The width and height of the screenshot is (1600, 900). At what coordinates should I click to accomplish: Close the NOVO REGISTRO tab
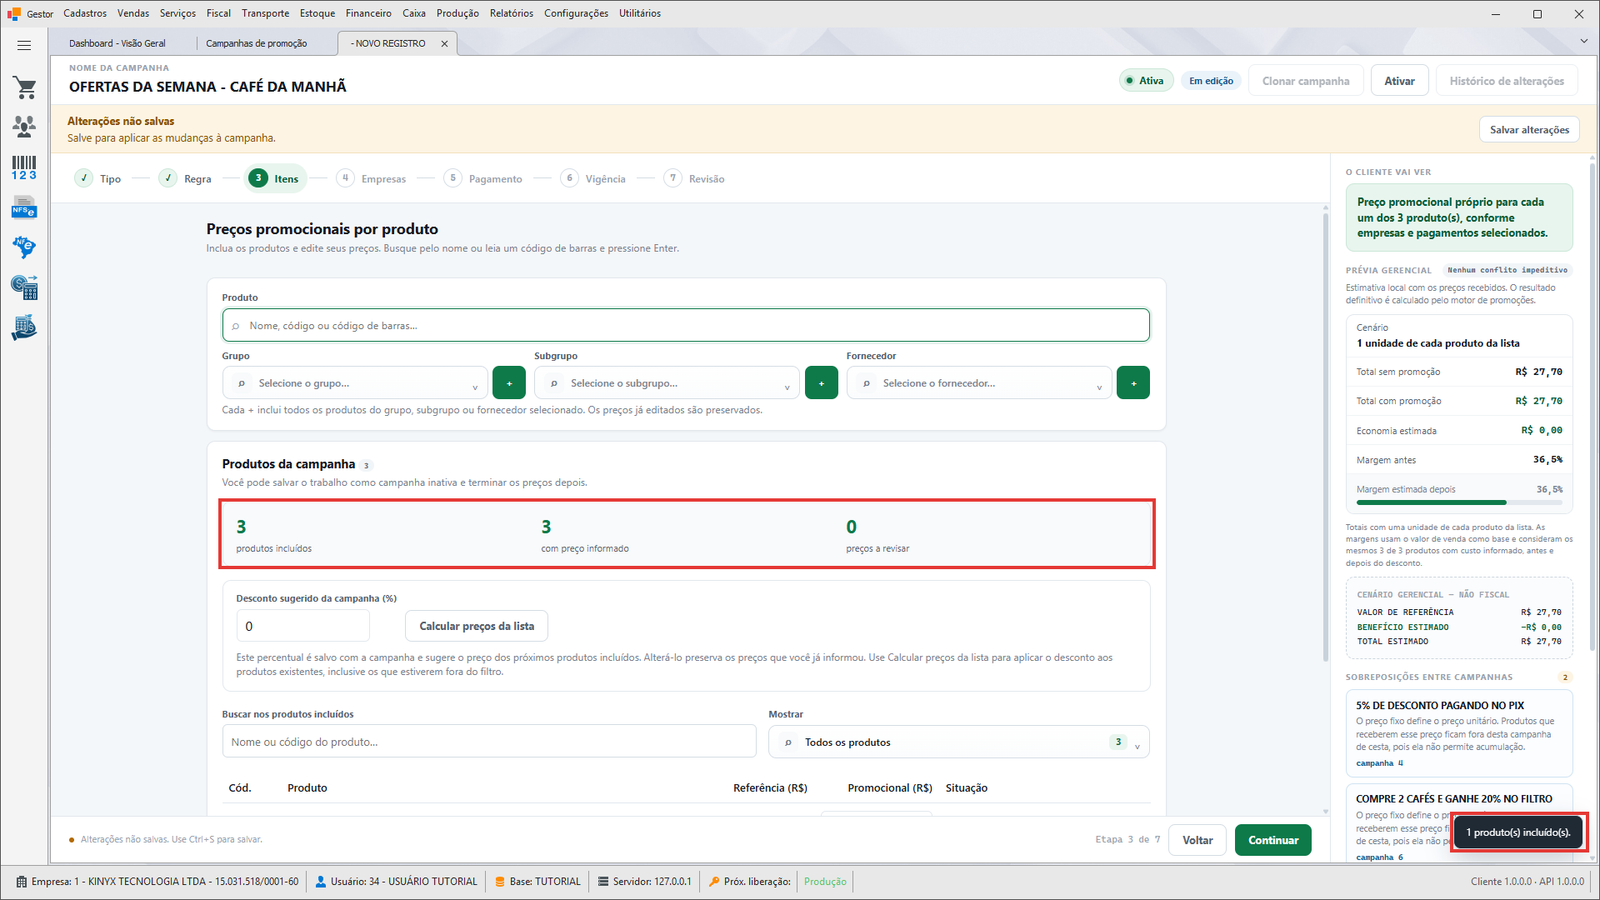click(445, 44)
